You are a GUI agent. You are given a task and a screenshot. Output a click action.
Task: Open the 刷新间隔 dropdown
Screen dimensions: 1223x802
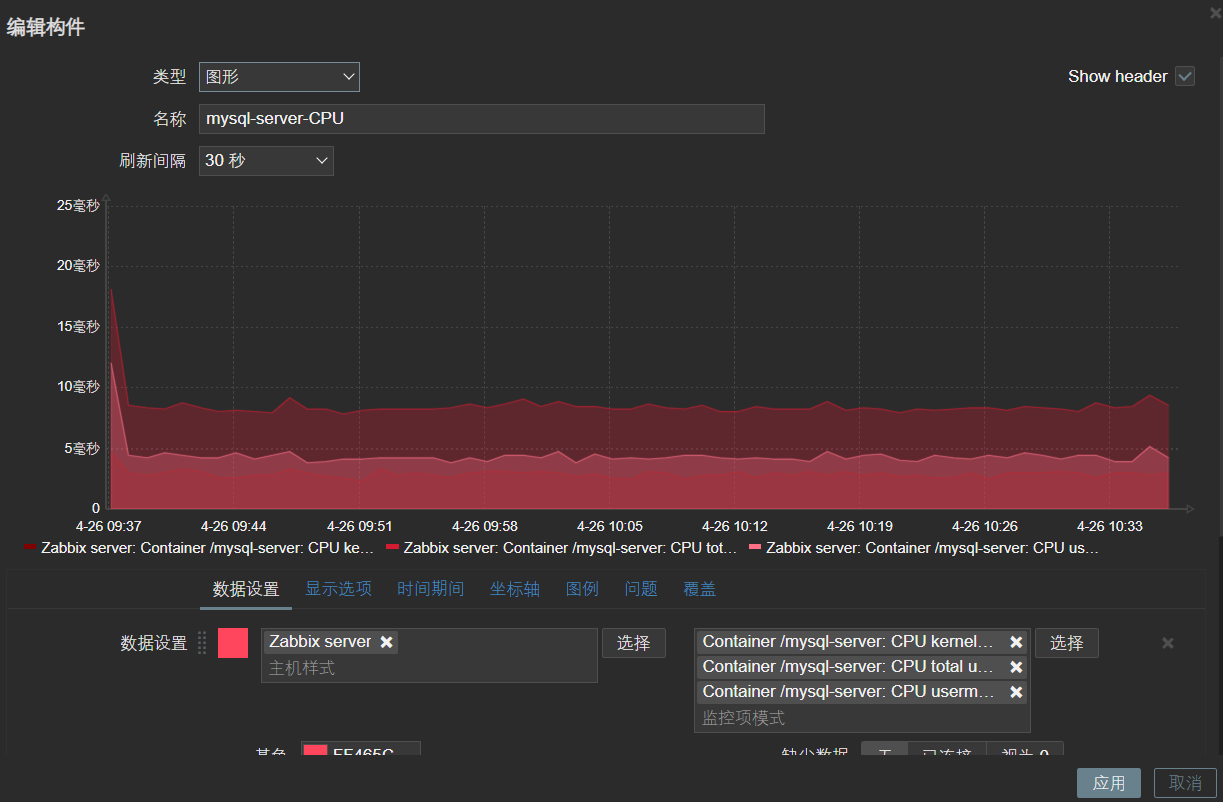266,161
